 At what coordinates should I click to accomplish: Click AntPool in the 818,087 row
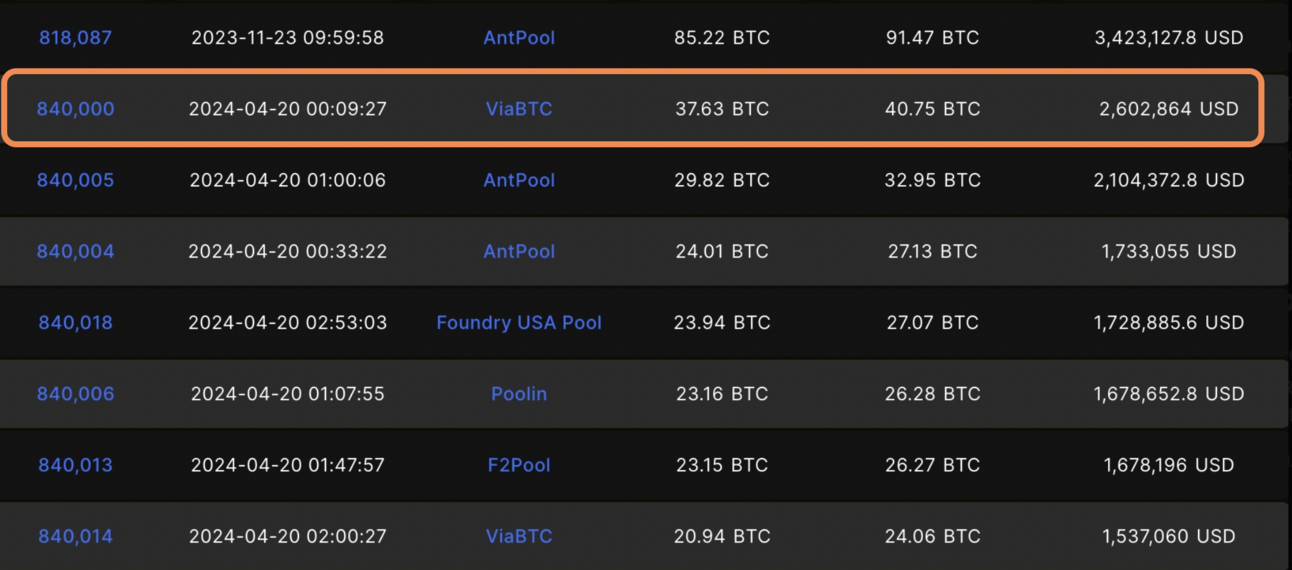click(519, 38)
